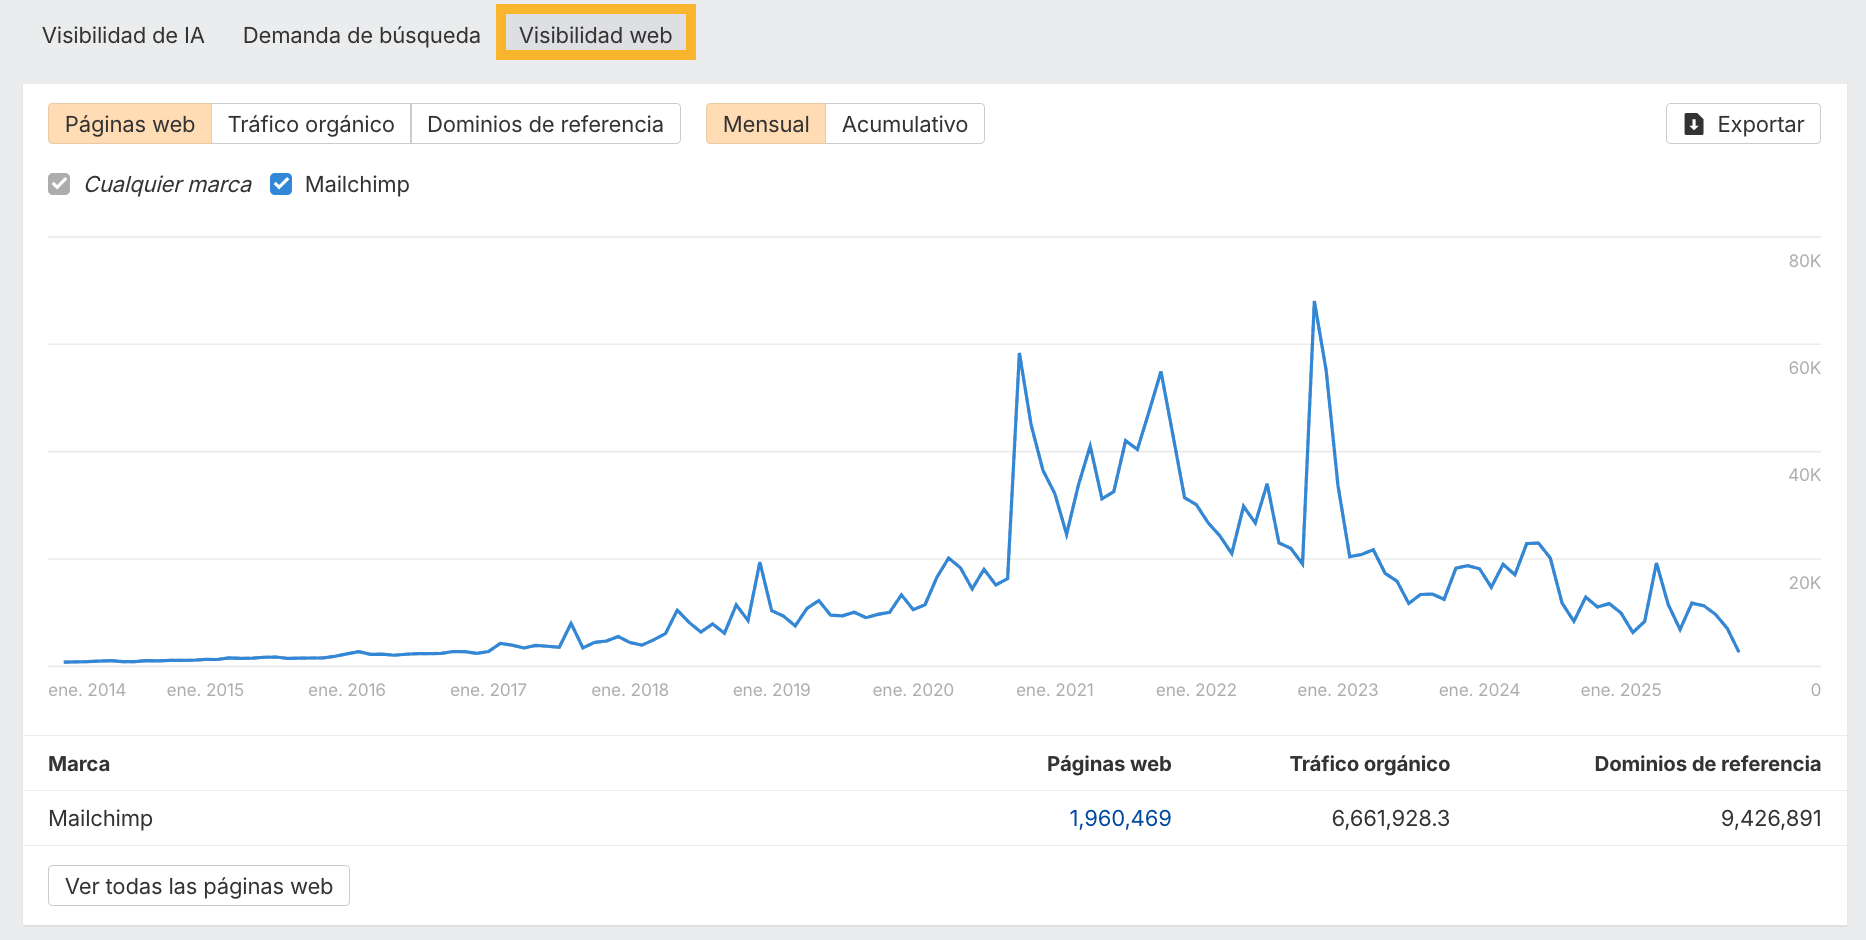Screen dimensions: 1866x940
Task: Click the Tráfico orgánico column header
Action: click(x=1369, y=764)
